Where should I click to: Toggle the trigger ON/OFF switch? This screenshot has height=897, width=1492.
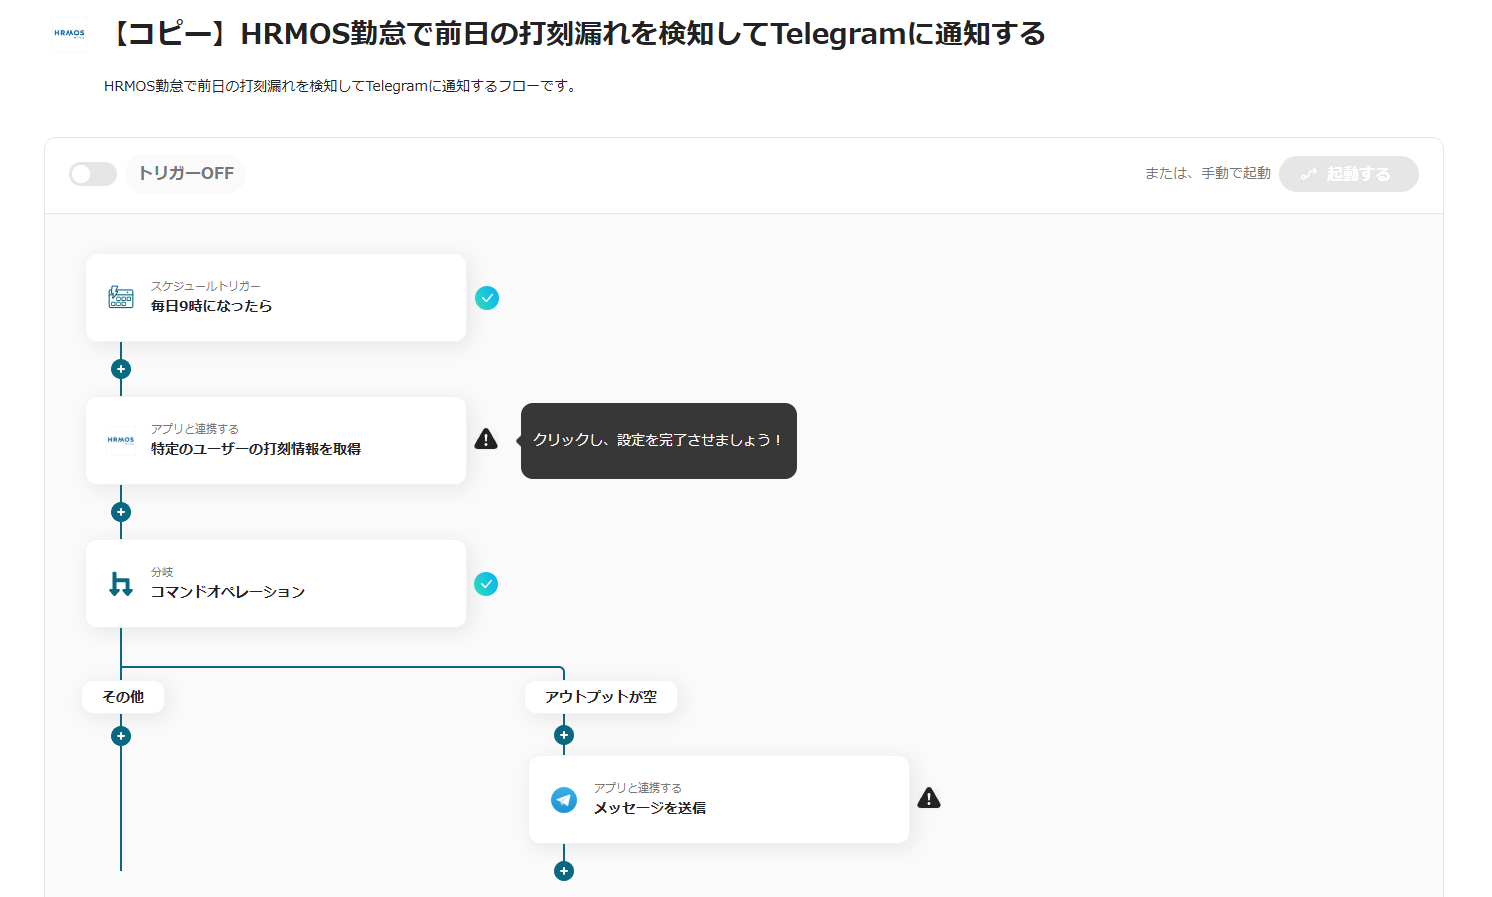click(93, 174)
